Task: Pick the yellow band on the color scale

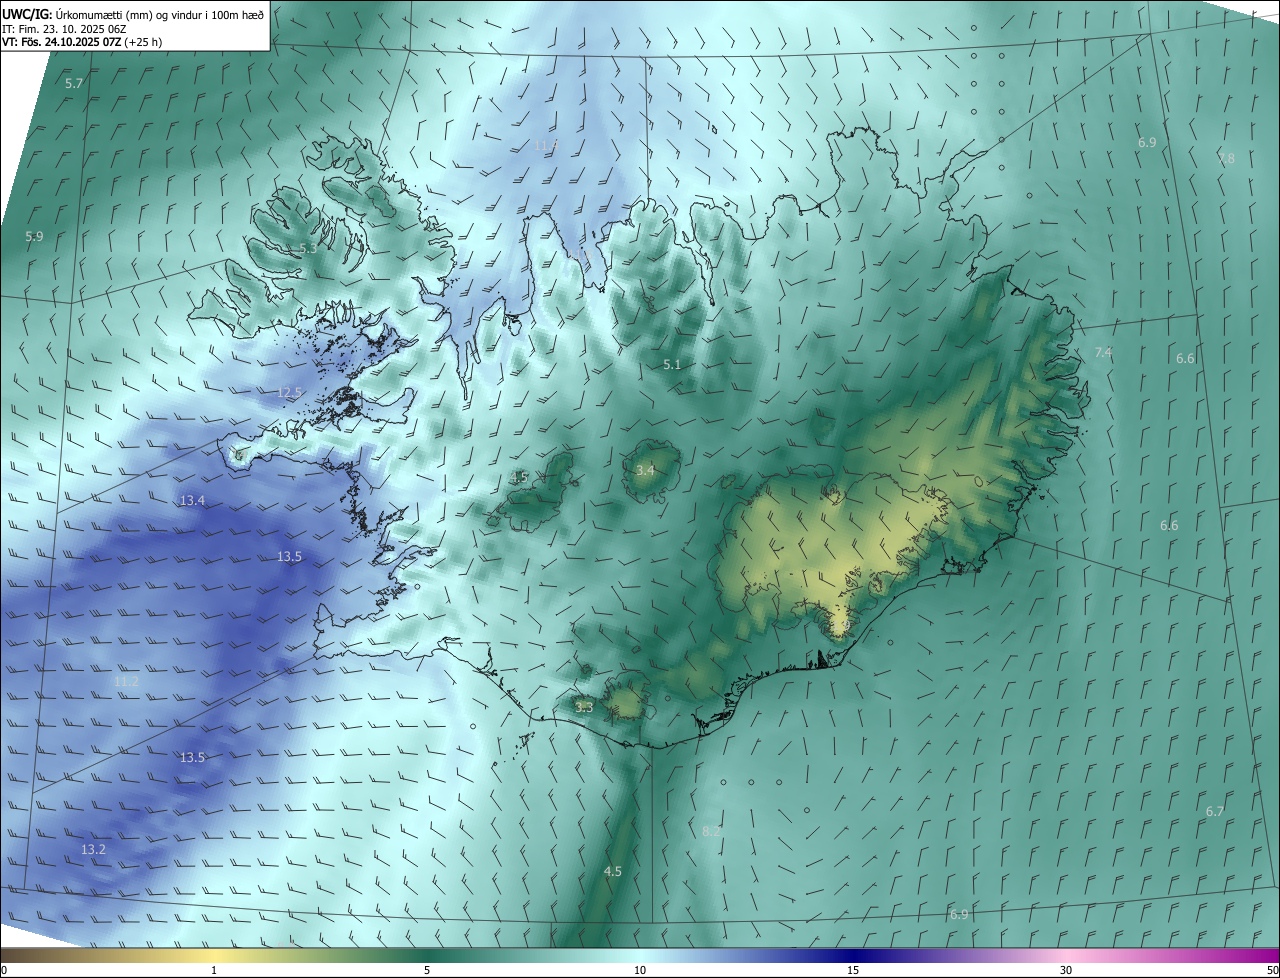Action: [214, 956]
